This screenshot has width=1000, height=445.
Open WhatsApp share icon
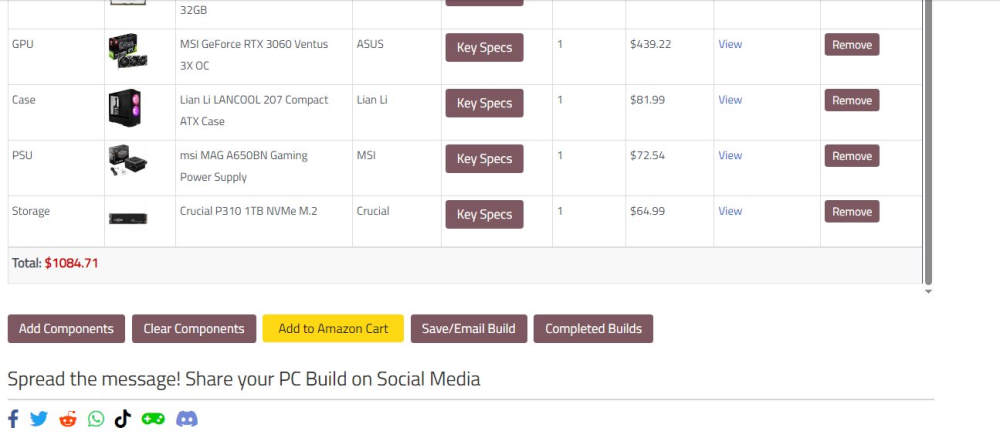pyautogui.click(x=96, y=419)
